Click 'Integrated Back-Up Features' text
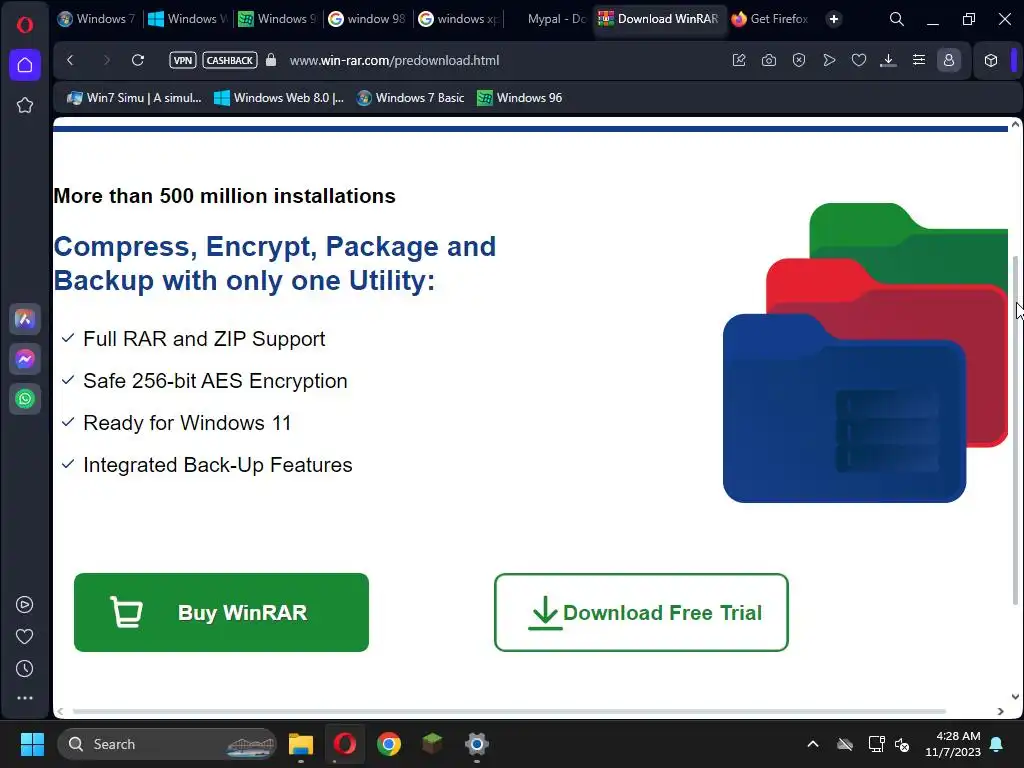1024x768 pixels. pos(217,464)
